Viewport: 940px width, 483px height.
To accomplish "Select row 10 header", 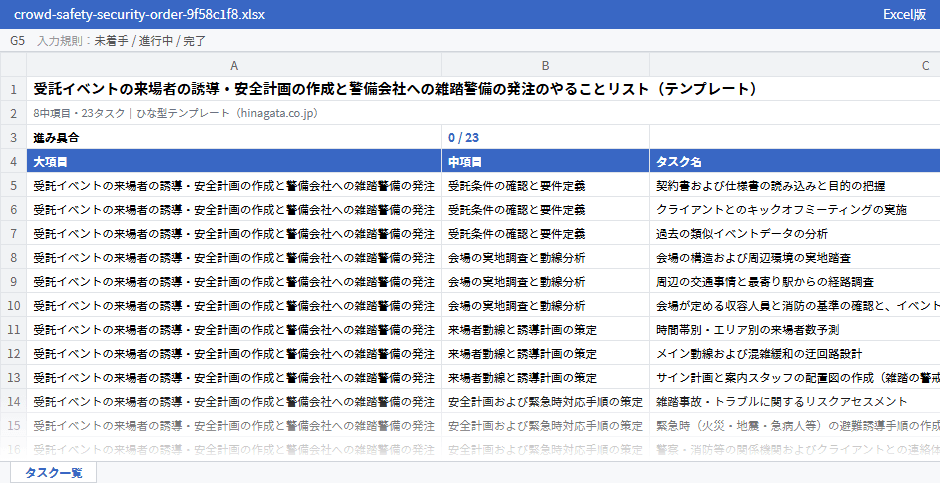I will click(x=13, y=306).
